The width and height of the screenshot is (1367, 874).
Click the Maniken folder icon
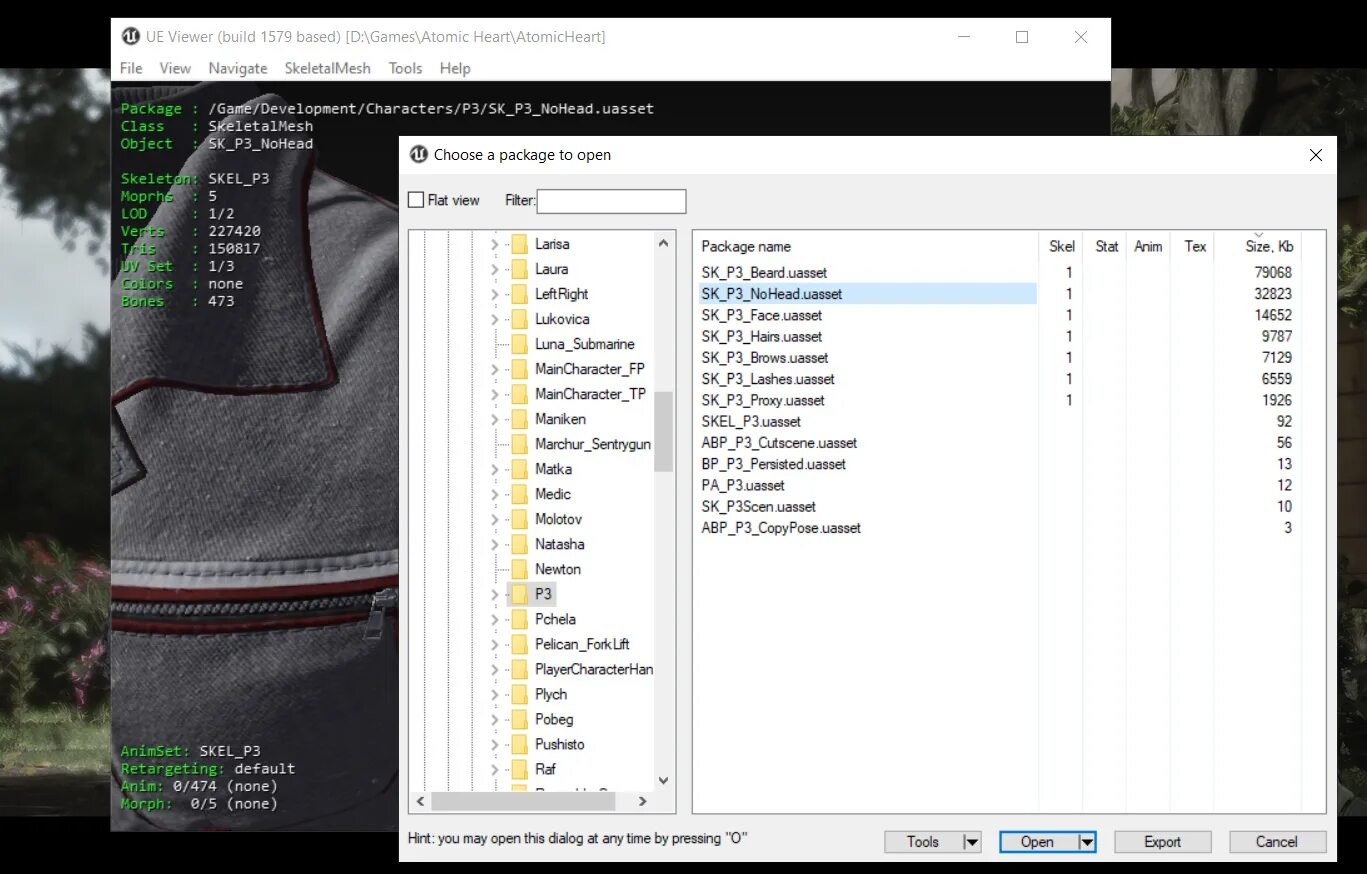519,419
